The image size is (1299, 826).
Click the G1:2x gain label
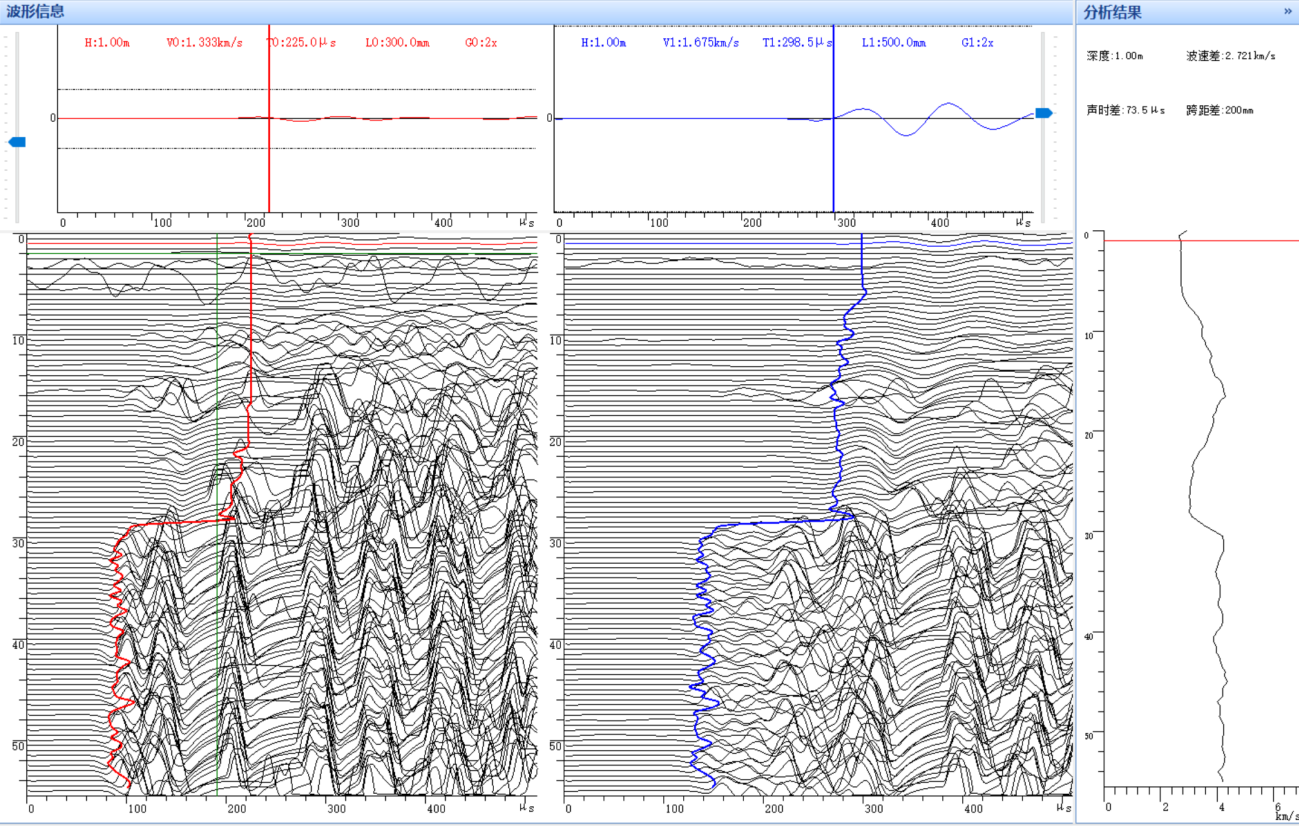pos(978,43)
